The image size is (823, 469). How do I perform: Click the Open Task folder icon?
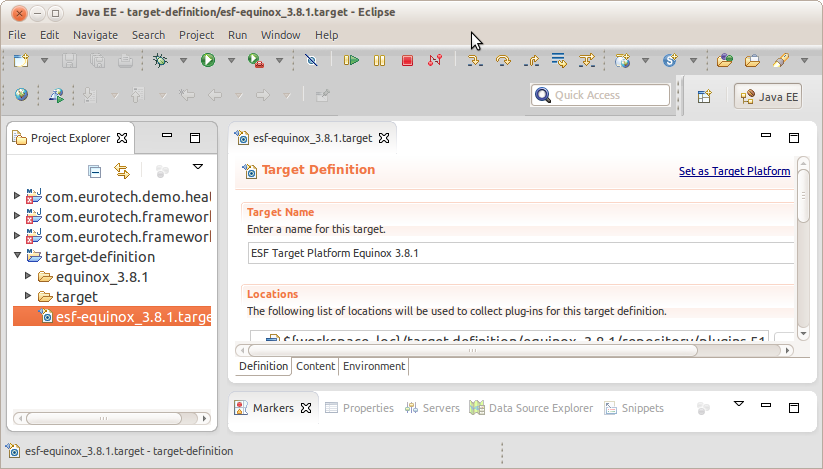click(x=752, y=61)
